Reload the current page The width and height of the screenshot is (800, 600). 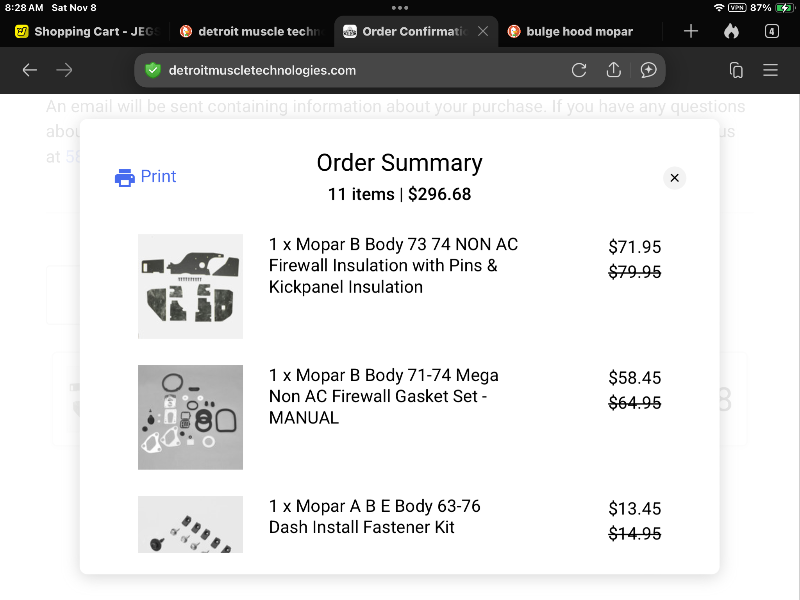click(579, 70)
